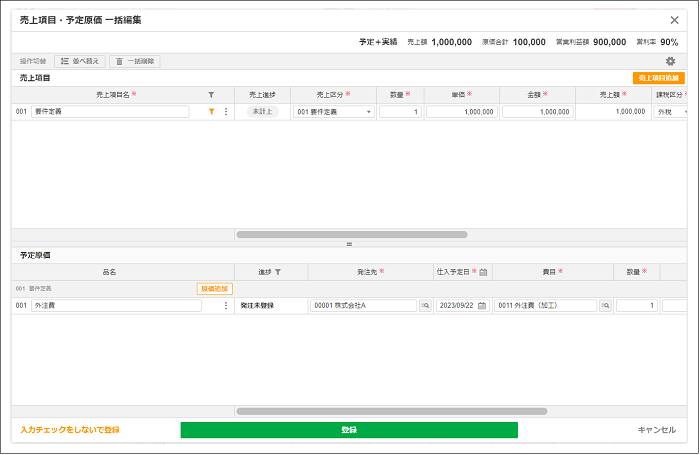Open three-dot menu in 外注費 row

coord(226,305)
